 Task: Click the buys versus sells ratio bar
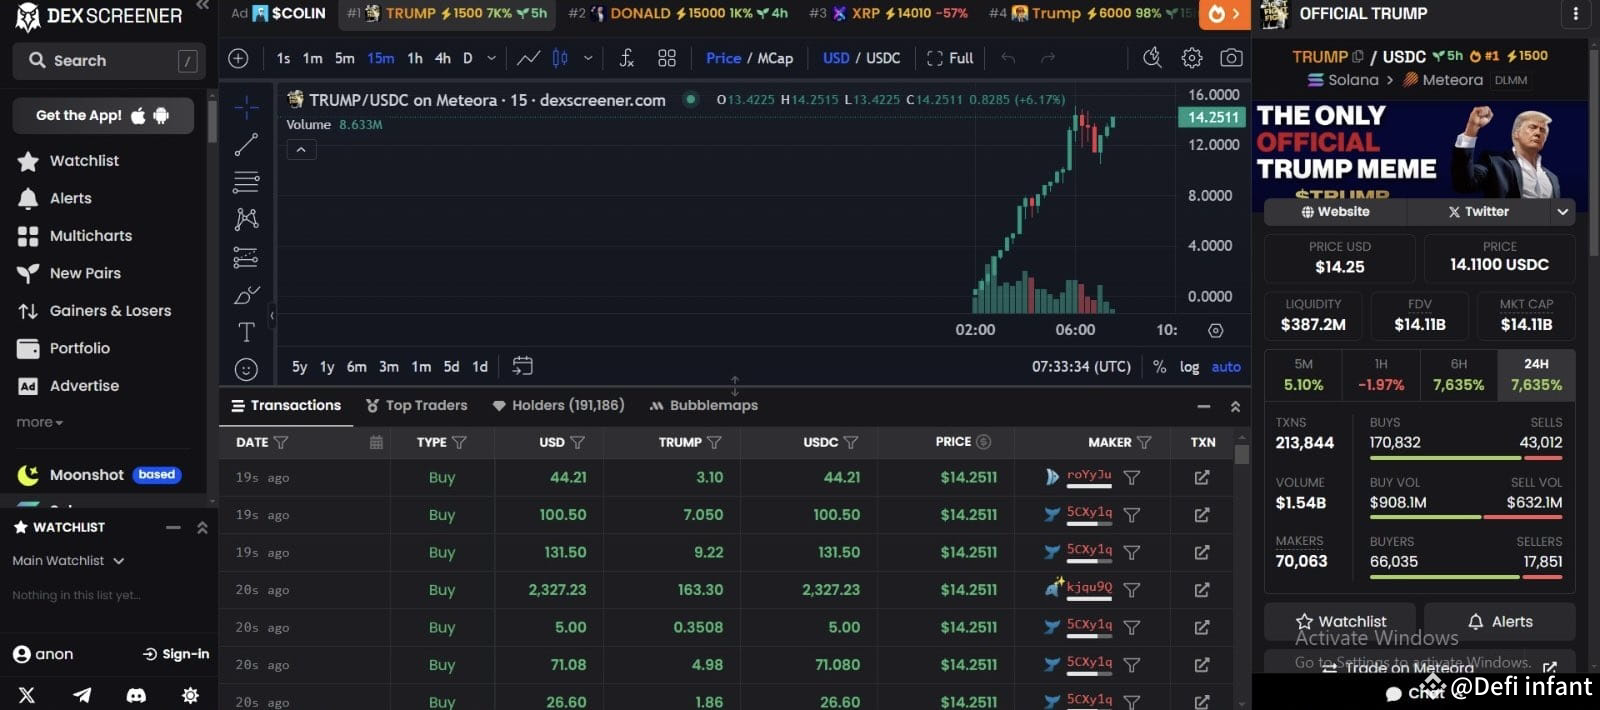tap(1466, 458)
